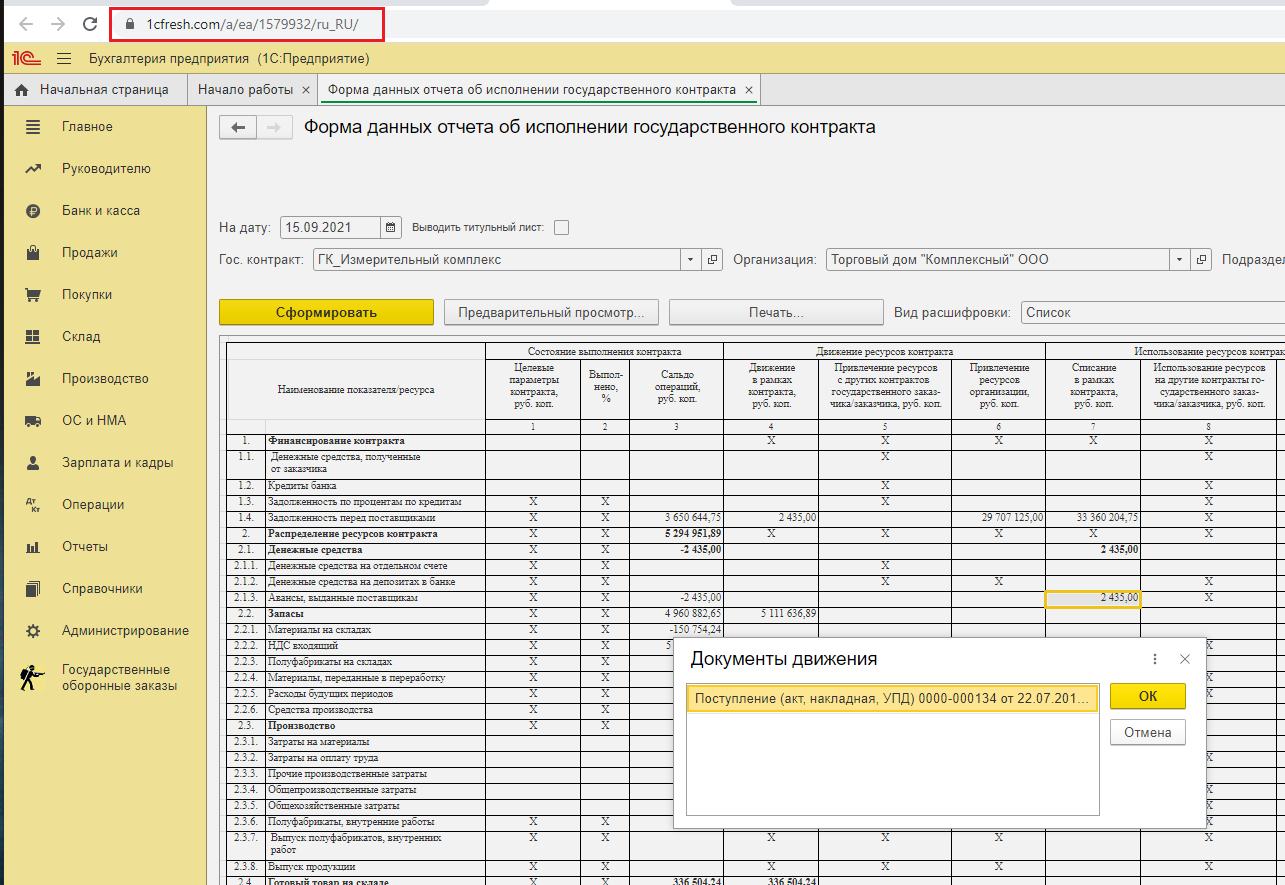Open Вид расшифровки combo box
This screenshot has height=885, width=1285.
[1152, 312]
